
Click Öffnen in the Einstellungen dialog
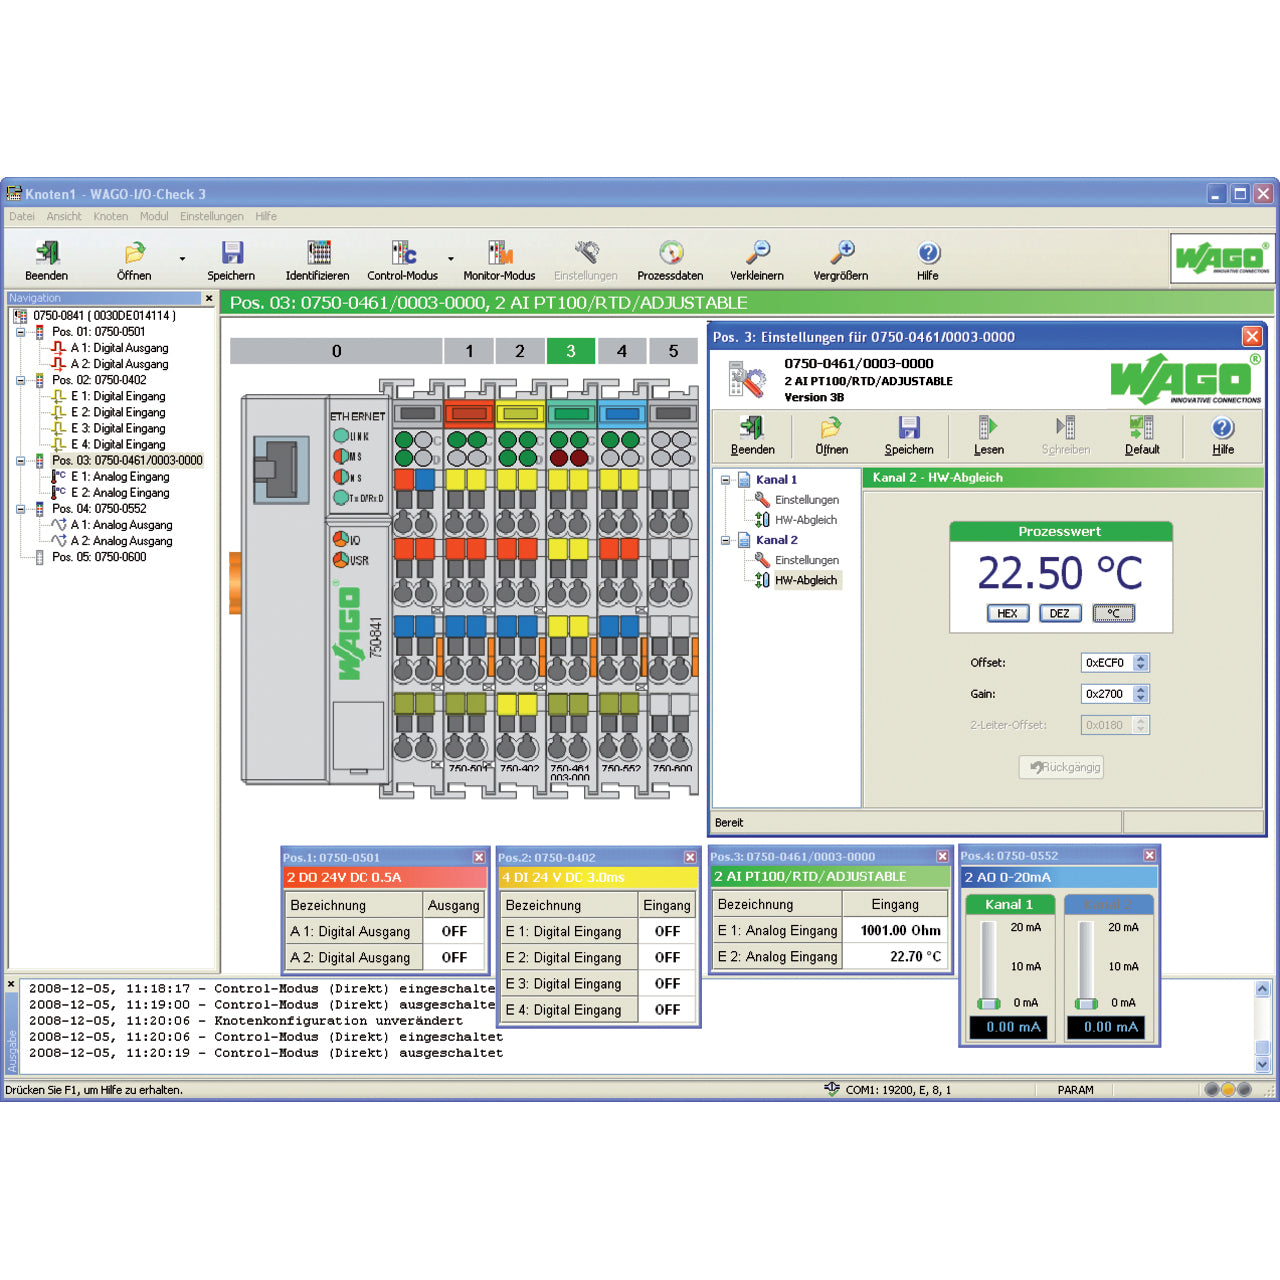tap(831, 436)
